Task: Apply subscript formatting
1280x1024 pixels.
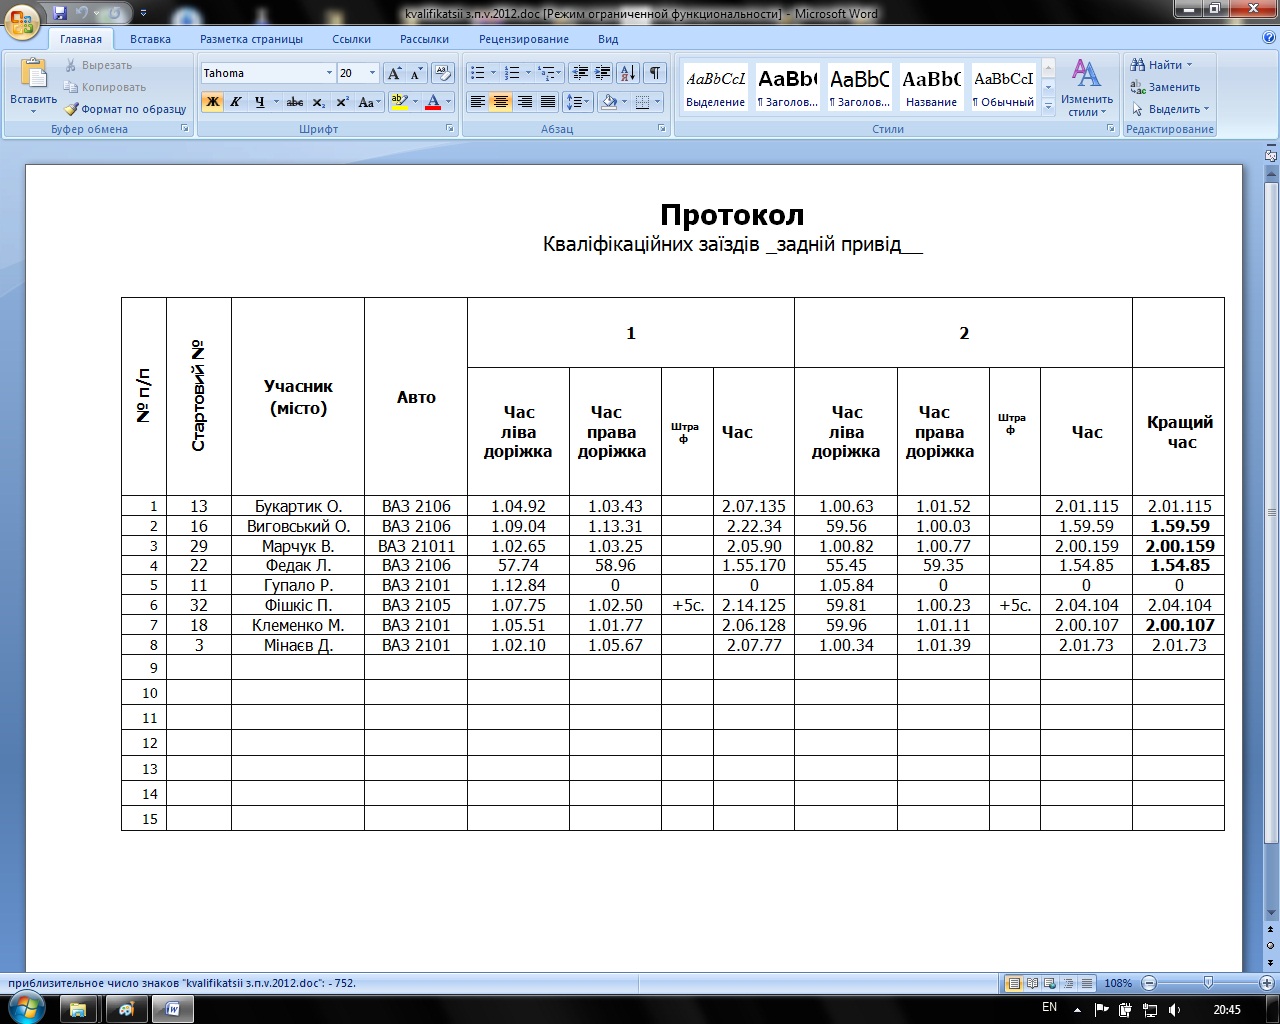Action: pos(319,102)
